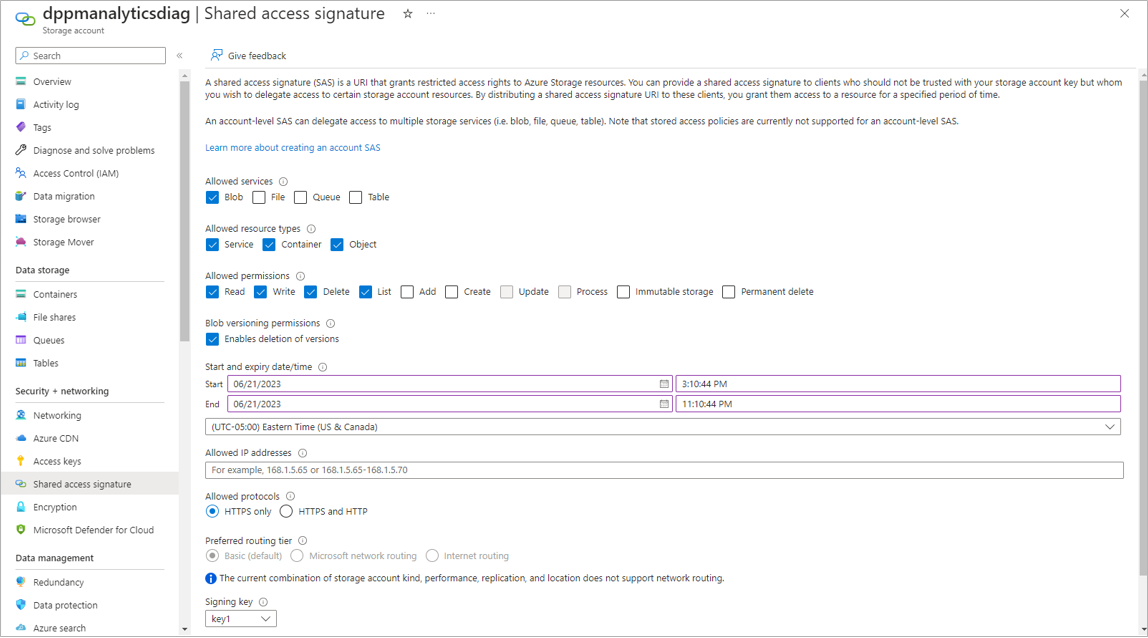Screen dimensions: 1148x638
Task: Open the time zone dropdown
Action: coord(663,427)
